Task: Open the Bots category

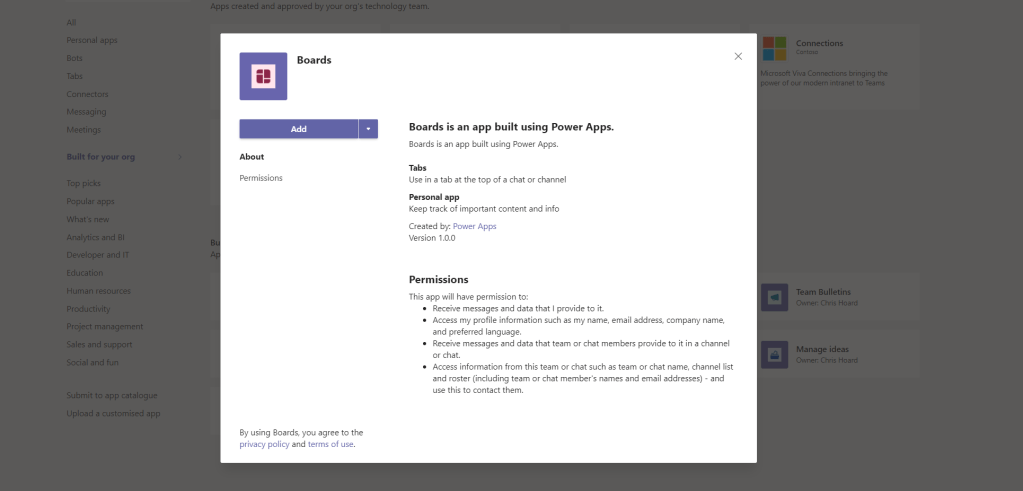Action: (x=75, y=58)
